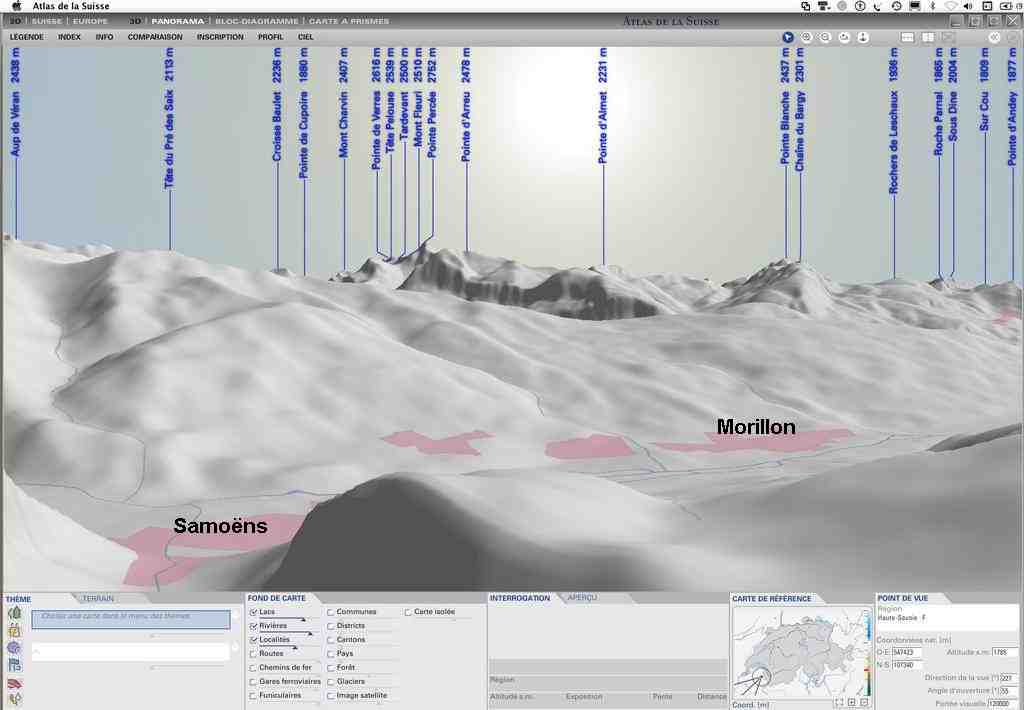Click the zoom in magnifier icon
This screenshot has height=710, width=1024.
pos(807,37)
